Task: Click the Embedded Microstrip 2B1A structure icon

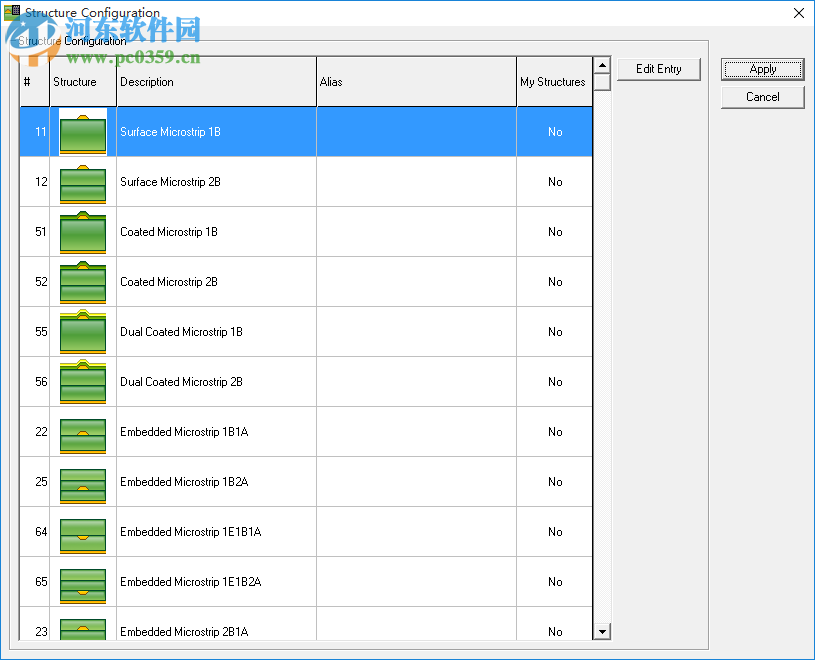Action: [x=83, y=629]
